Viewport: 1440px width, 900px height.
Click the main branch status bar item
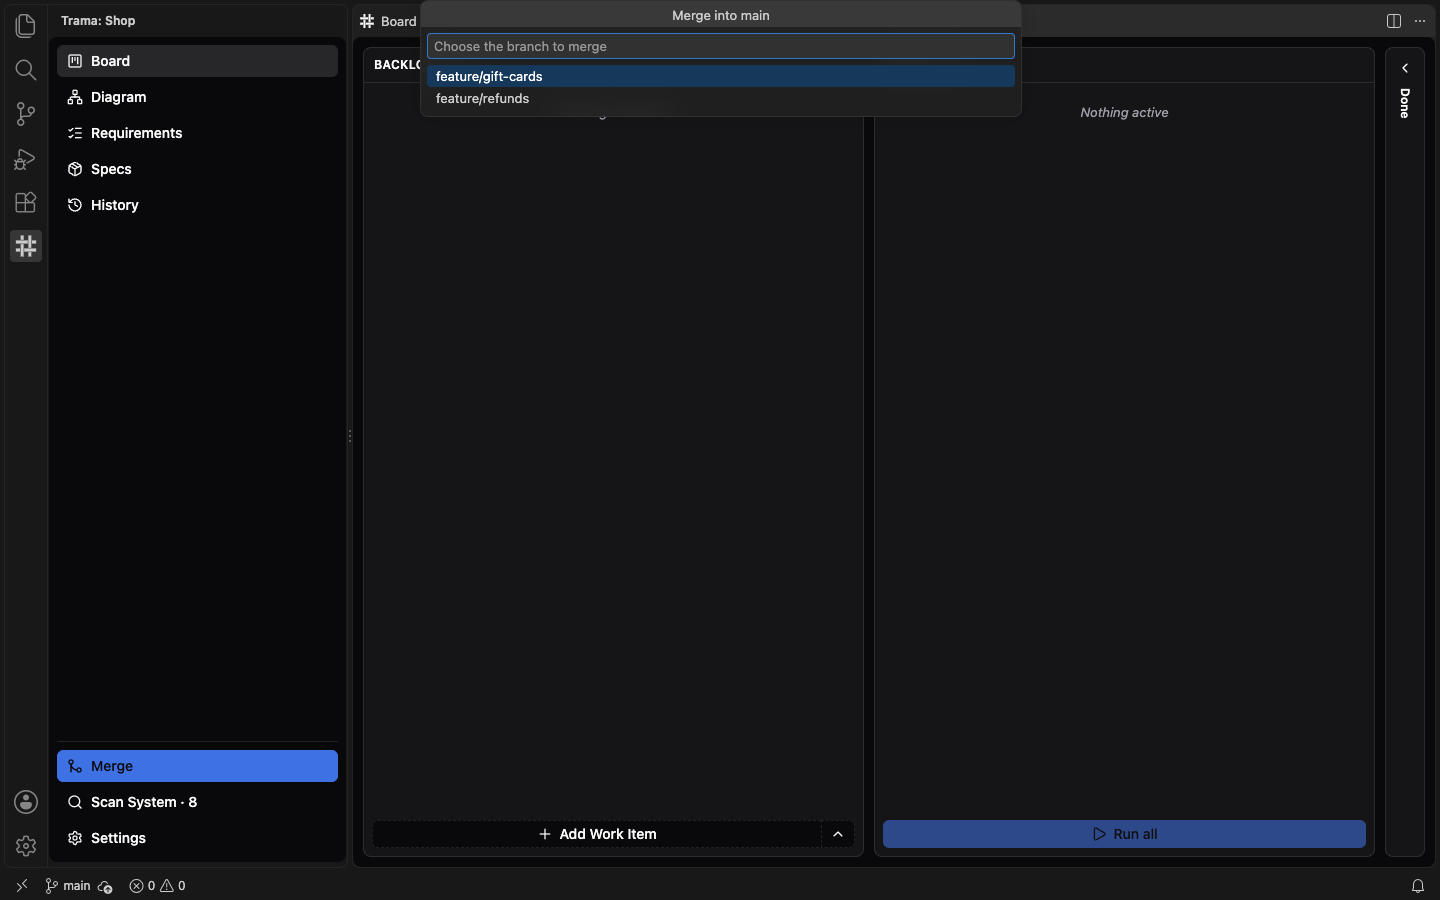pyautogui.click(x=68, y=886)
